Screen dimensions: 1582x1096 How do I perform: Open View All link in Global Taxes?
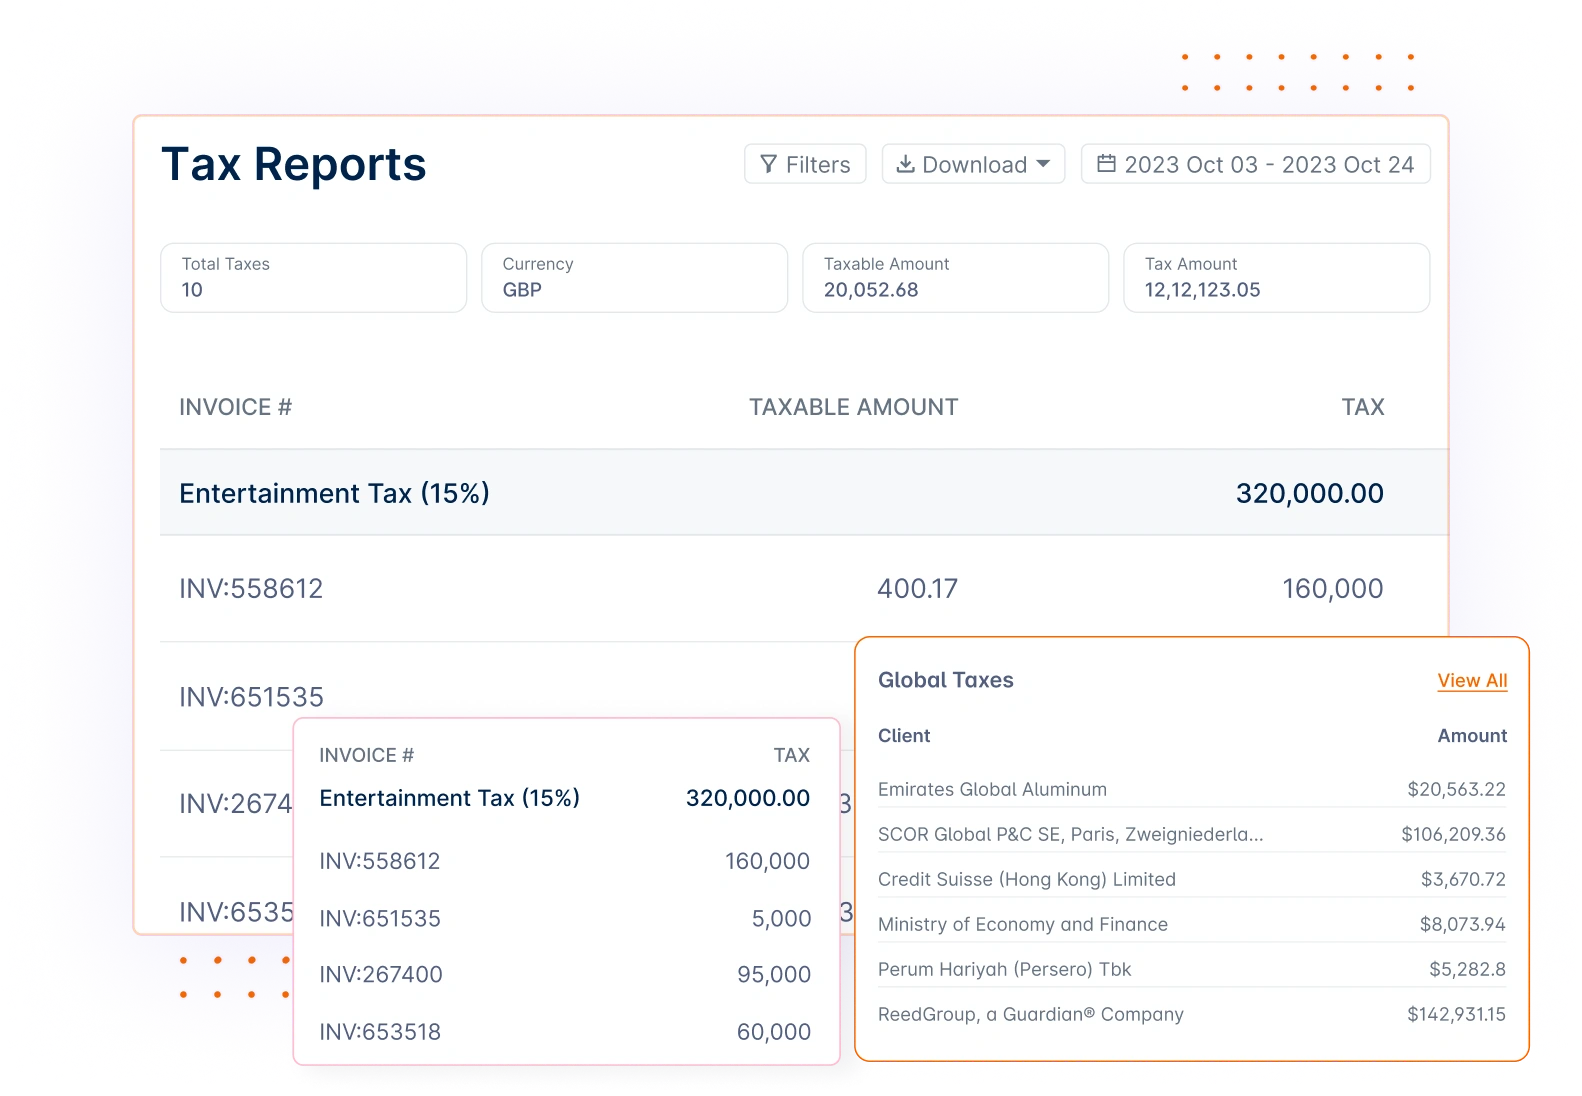[1472, 681]
